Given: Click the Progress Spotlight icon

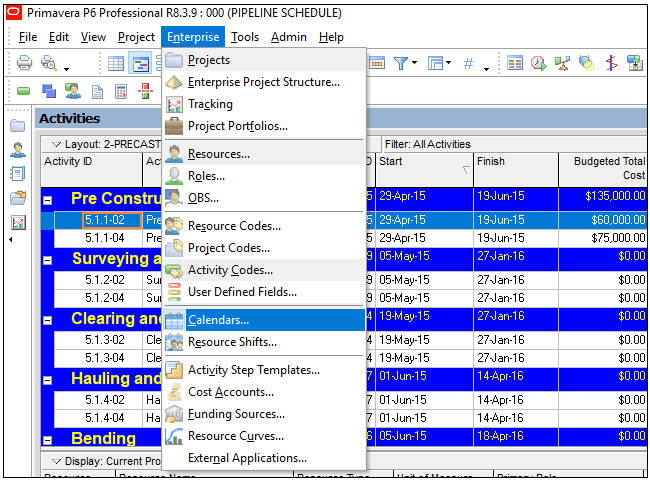Looking at the screenshot, I should [587, 63].
